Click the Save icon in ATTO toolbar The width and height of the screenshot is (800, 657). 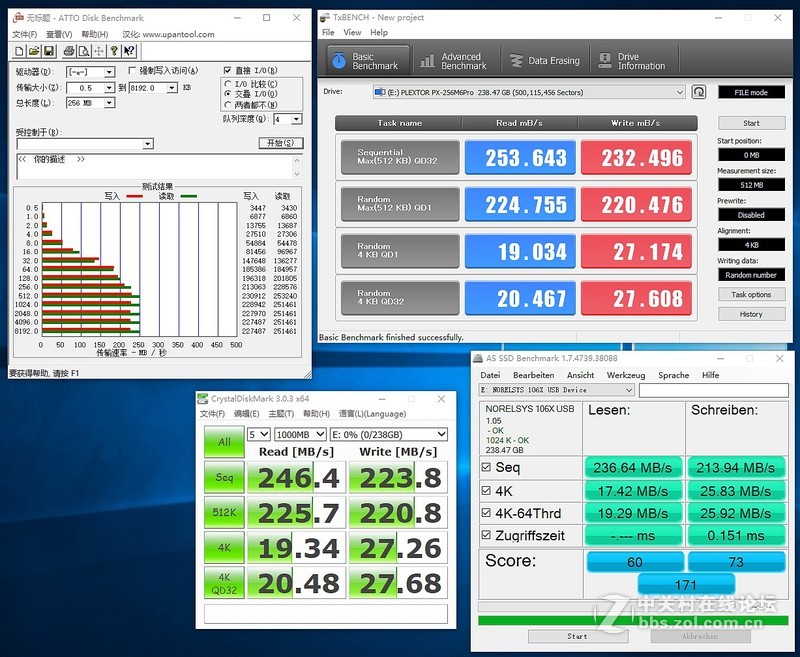coord(48,51)
